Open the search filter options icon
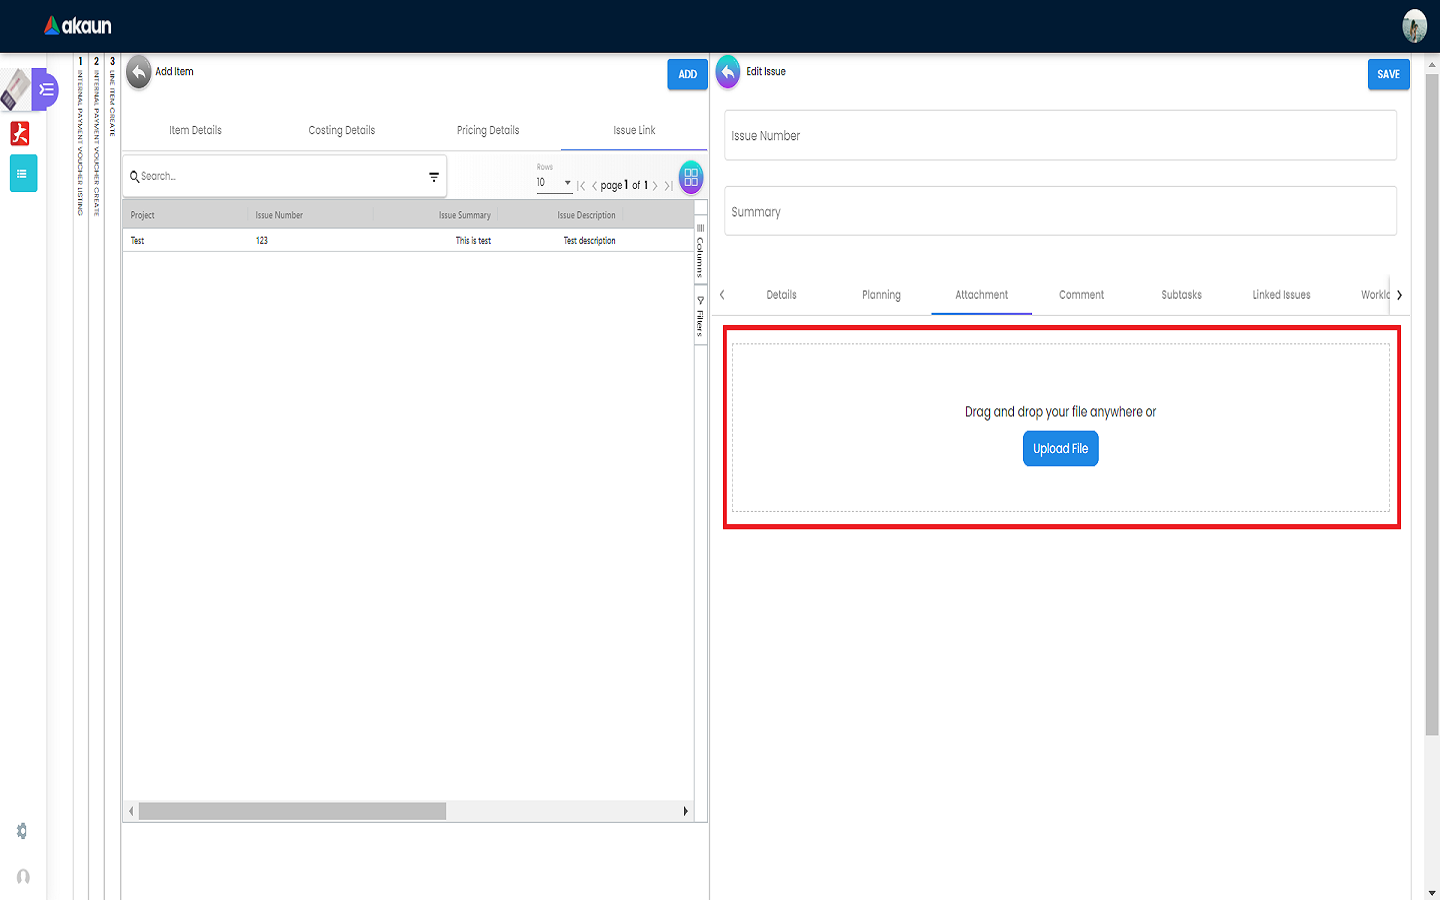The height and width of the screenshot is (900, 1440). [x=434, y=177]
